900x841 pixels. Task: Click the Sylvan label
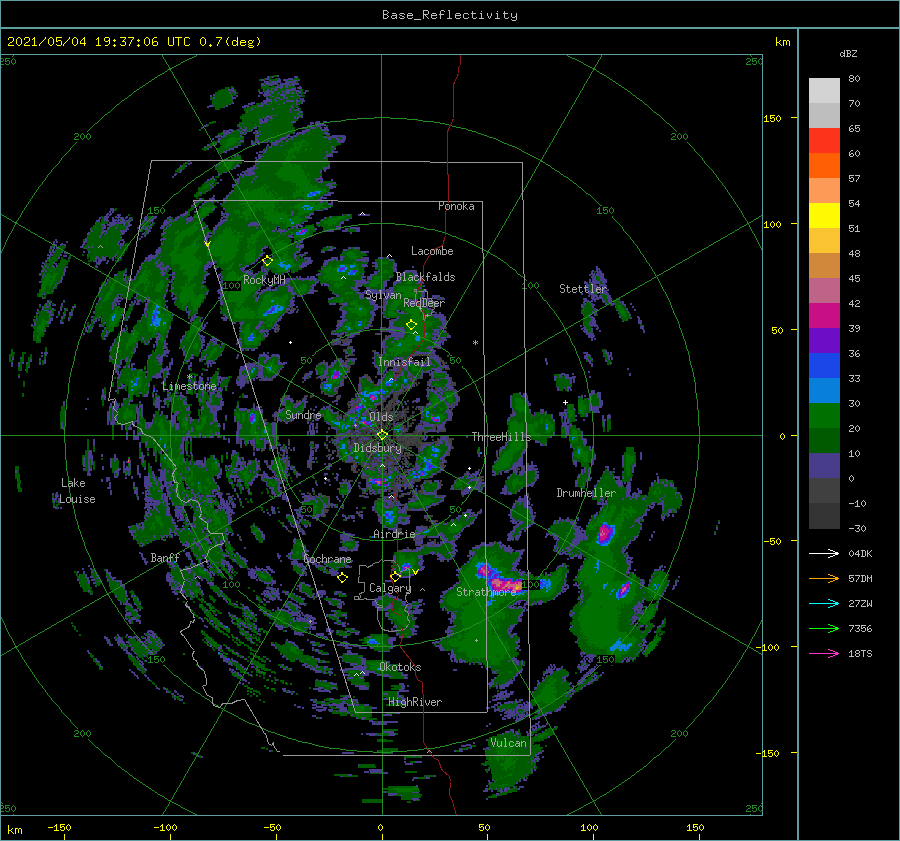[x=383, y=295]
